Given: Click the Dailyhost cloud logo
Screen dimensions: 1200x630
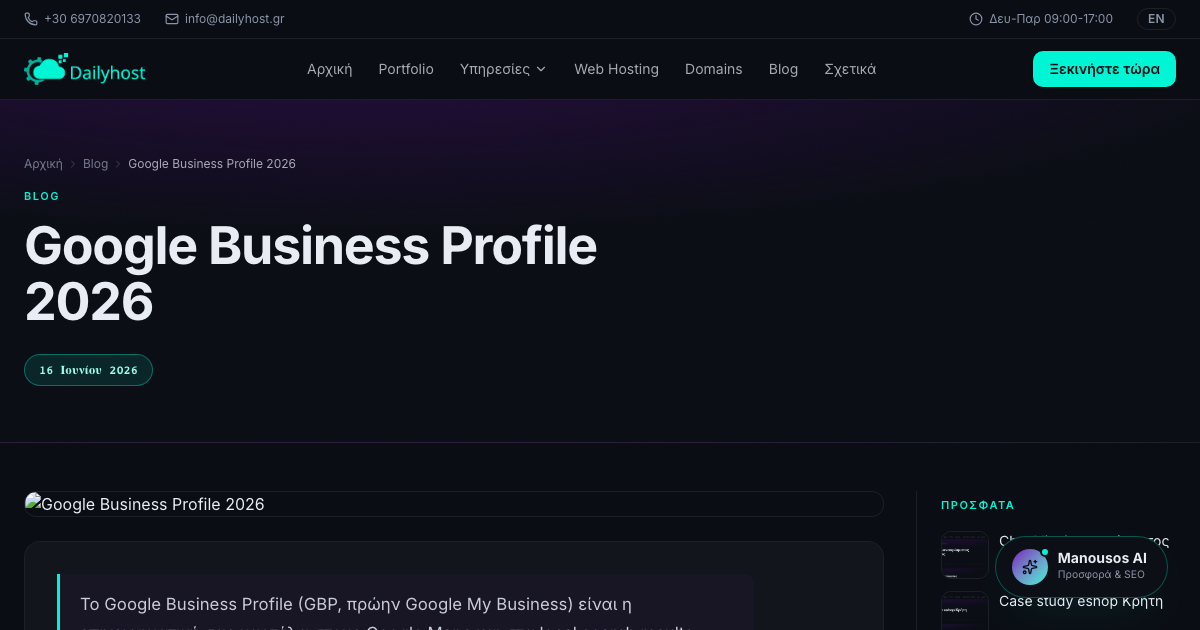Looking at the screenshot, I should click(x=85, y=69).
